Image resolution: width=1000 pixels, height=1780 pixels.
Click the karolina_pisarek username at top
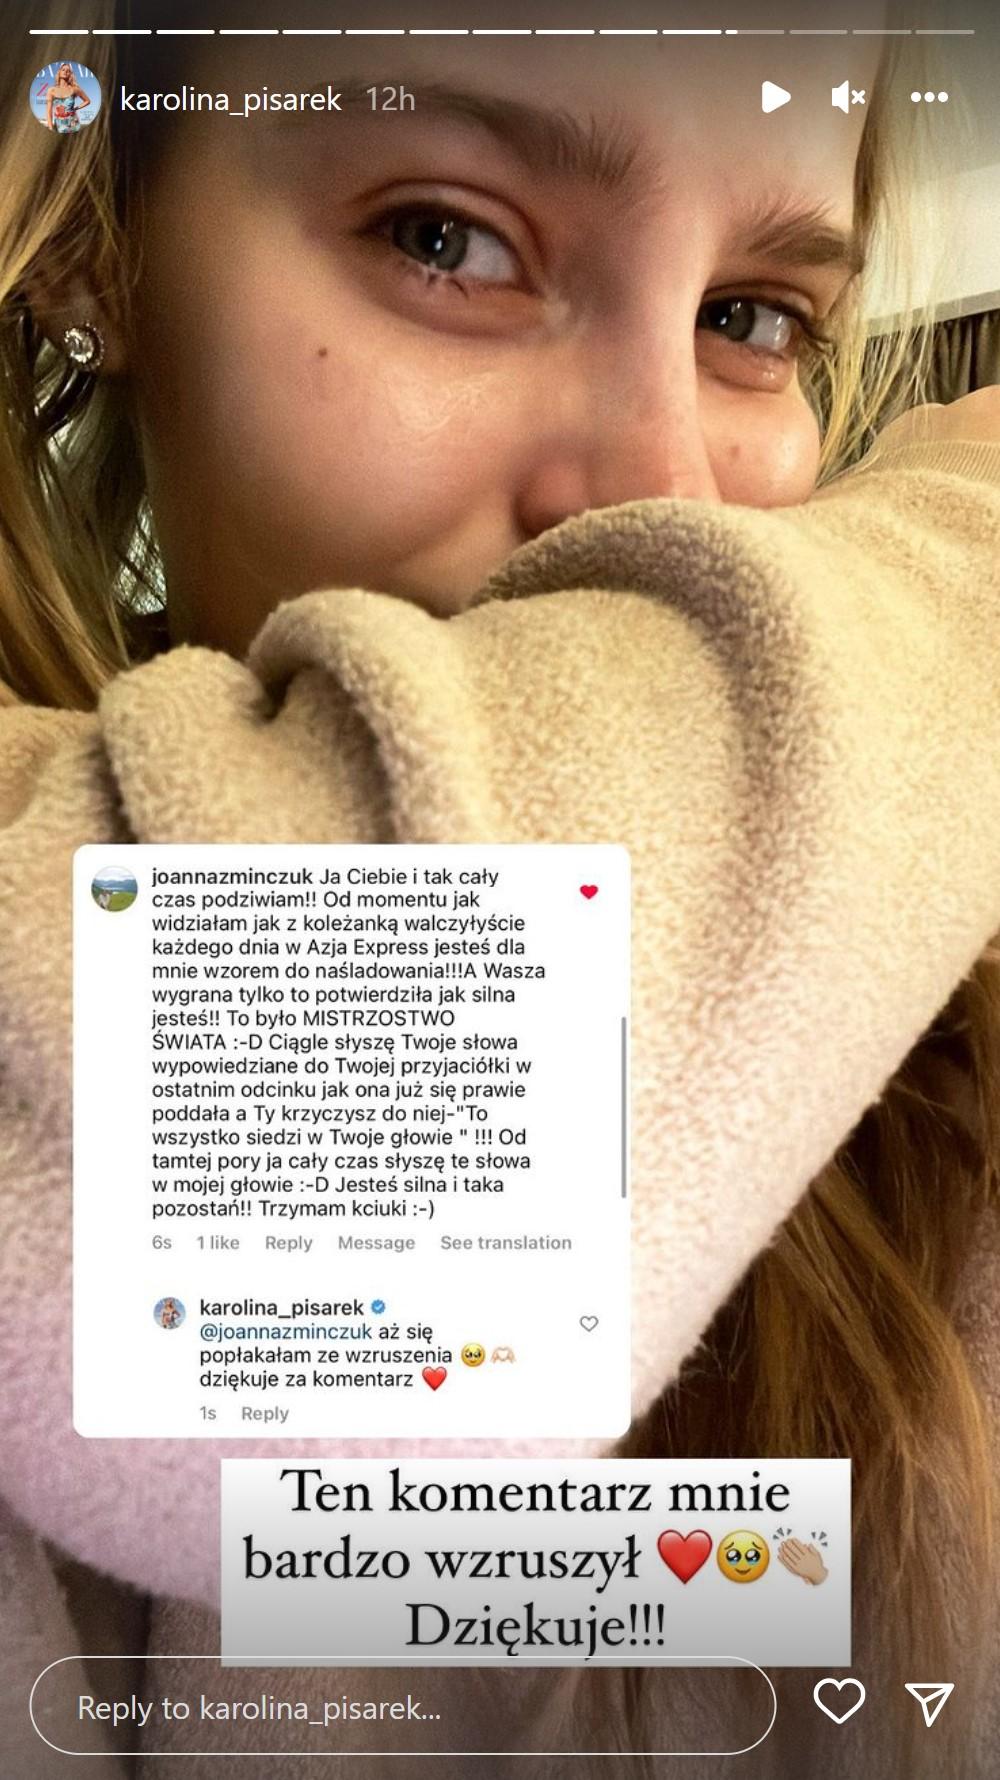pos(231,99)
